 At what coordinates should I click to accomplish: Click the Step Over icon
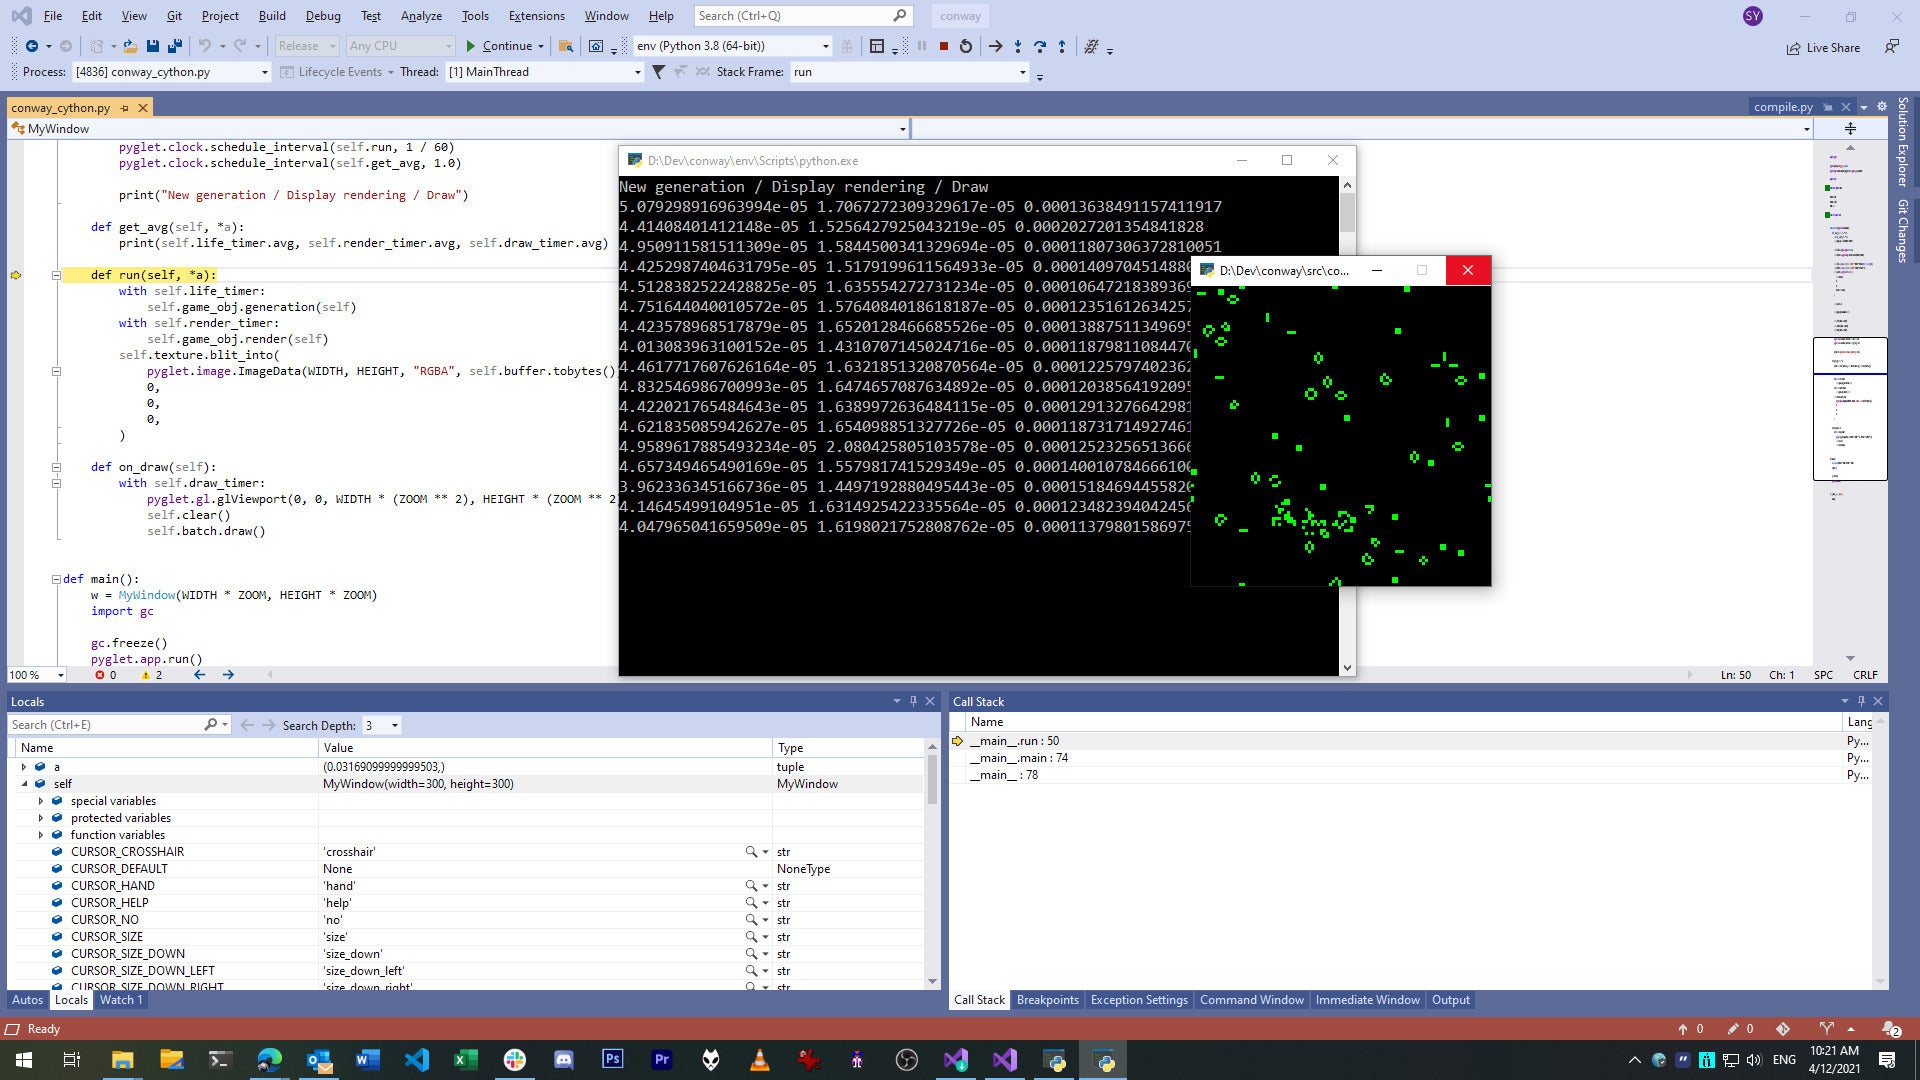click(x=1040, y=46)
